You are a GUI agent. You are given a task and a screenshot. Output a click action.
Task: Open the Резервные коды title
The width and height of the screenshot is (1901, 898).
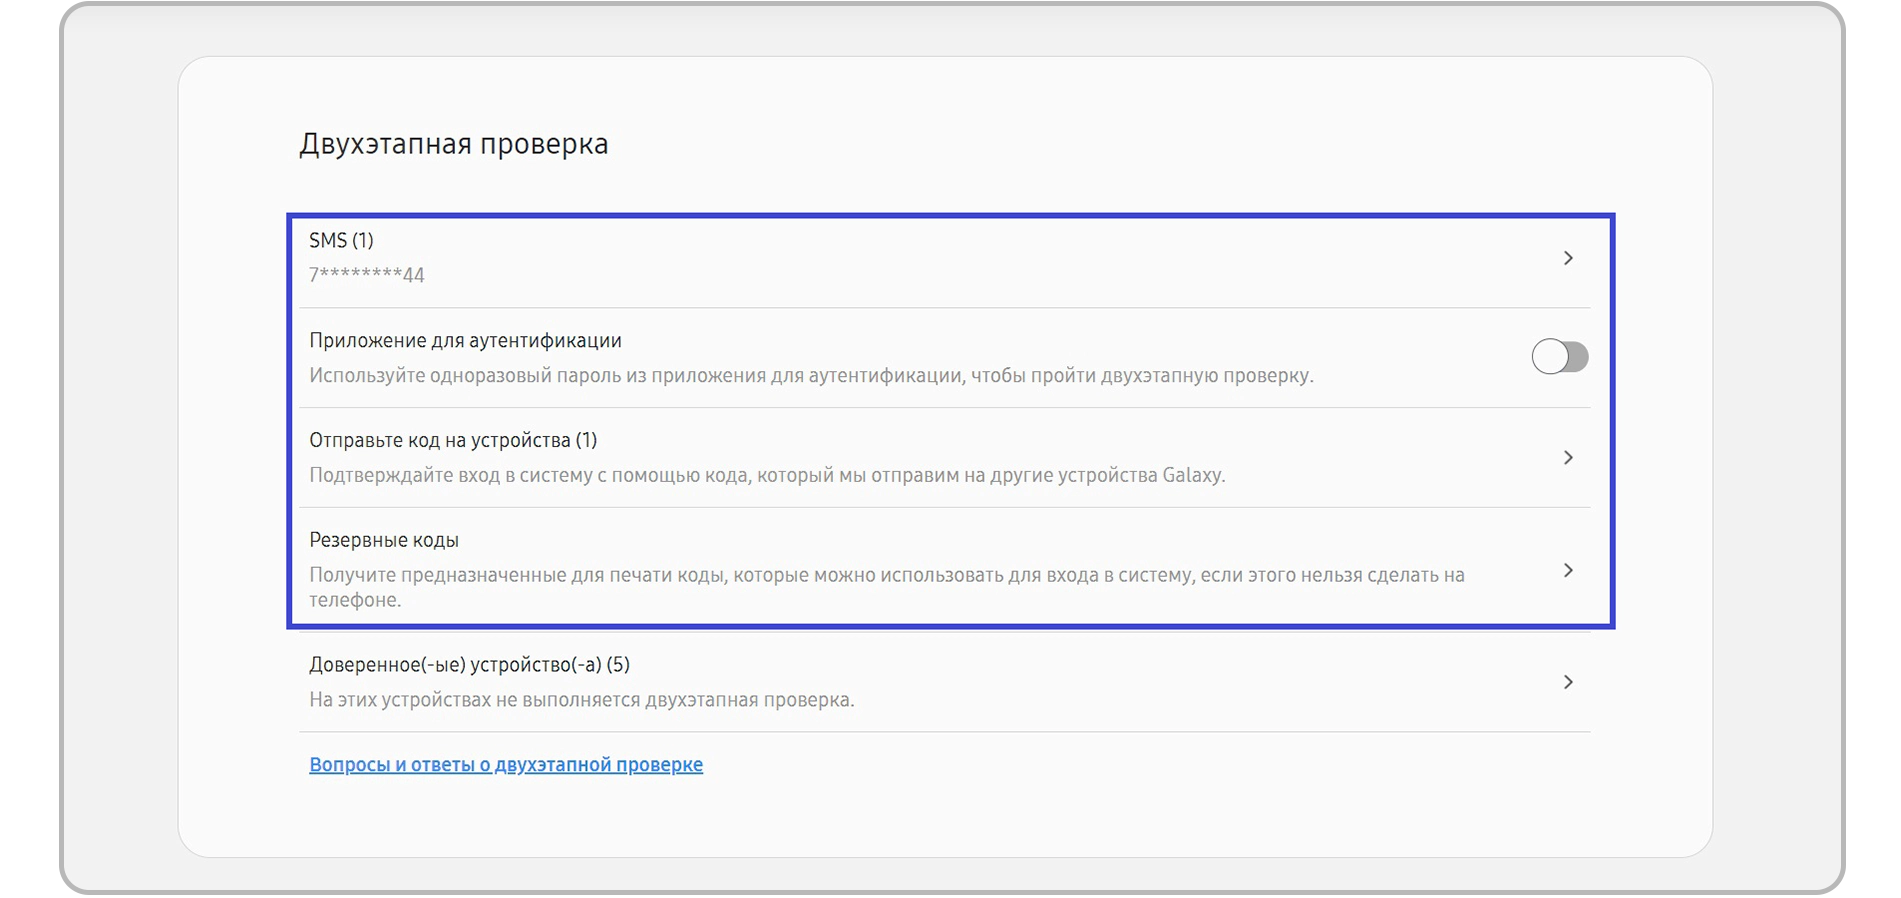point(384,541)
